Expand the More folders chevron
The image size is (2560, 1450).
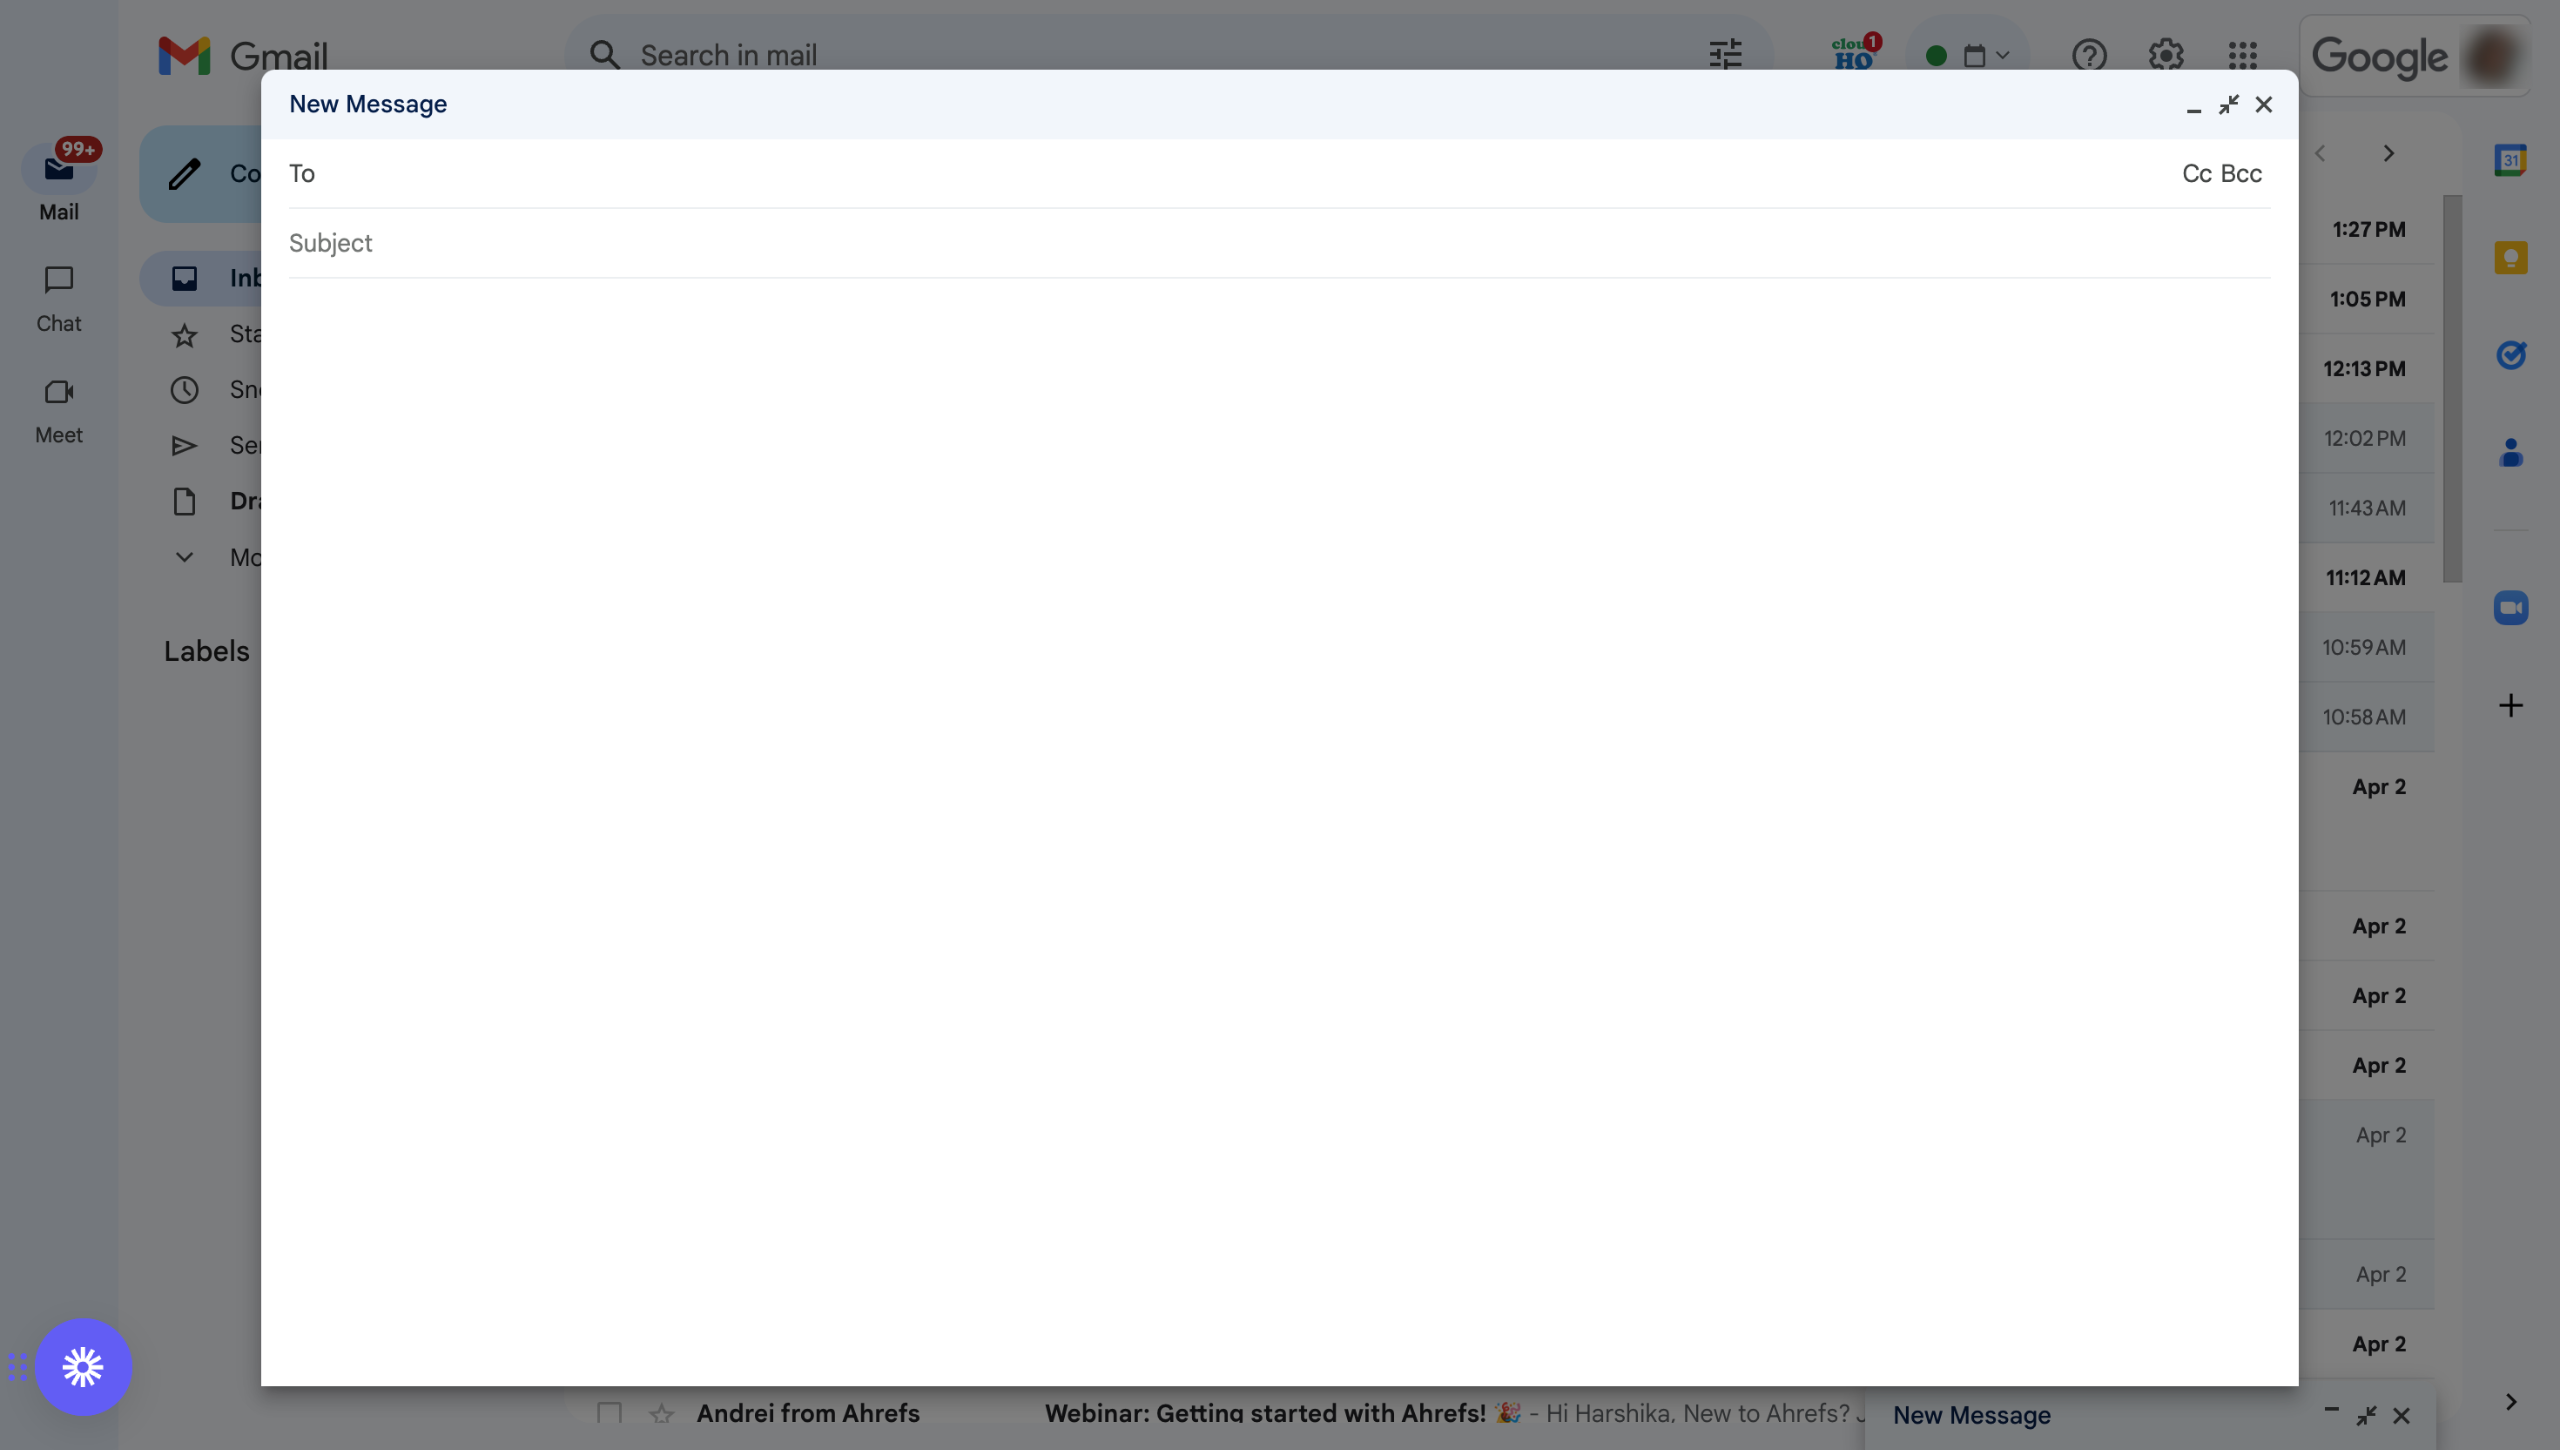click(x=184, y=557)
